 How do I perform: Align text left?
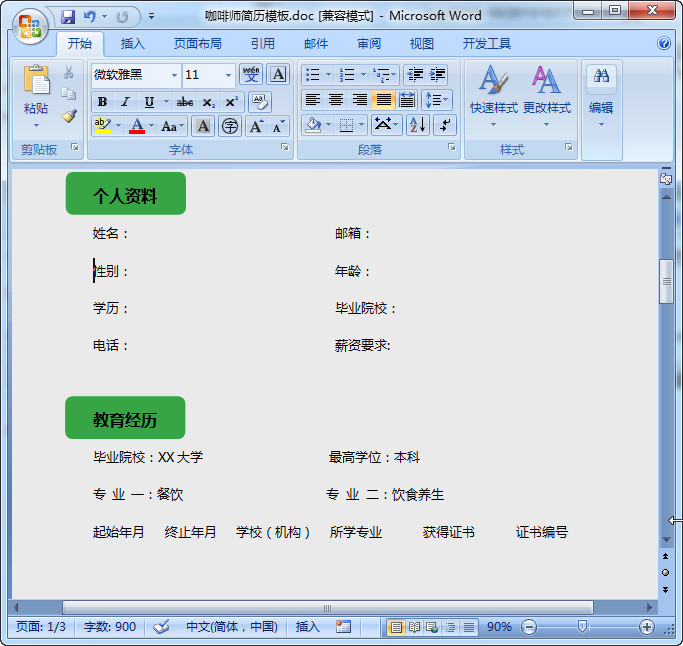tap(313, 100)
